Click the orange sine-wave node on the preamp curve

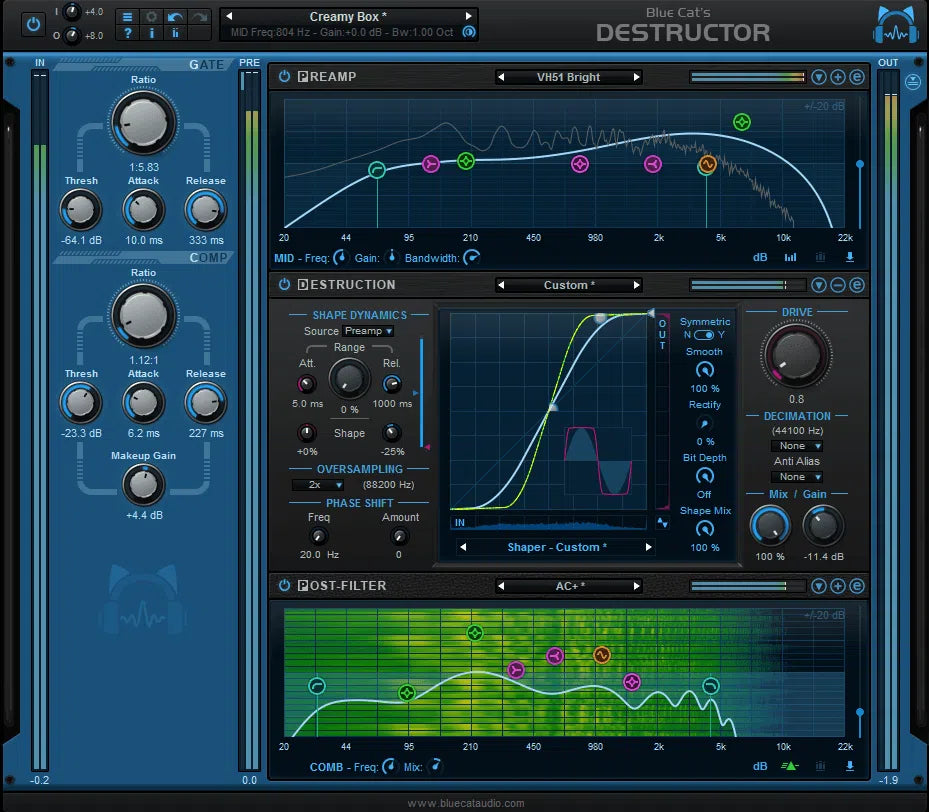click(x=706, y=166)
